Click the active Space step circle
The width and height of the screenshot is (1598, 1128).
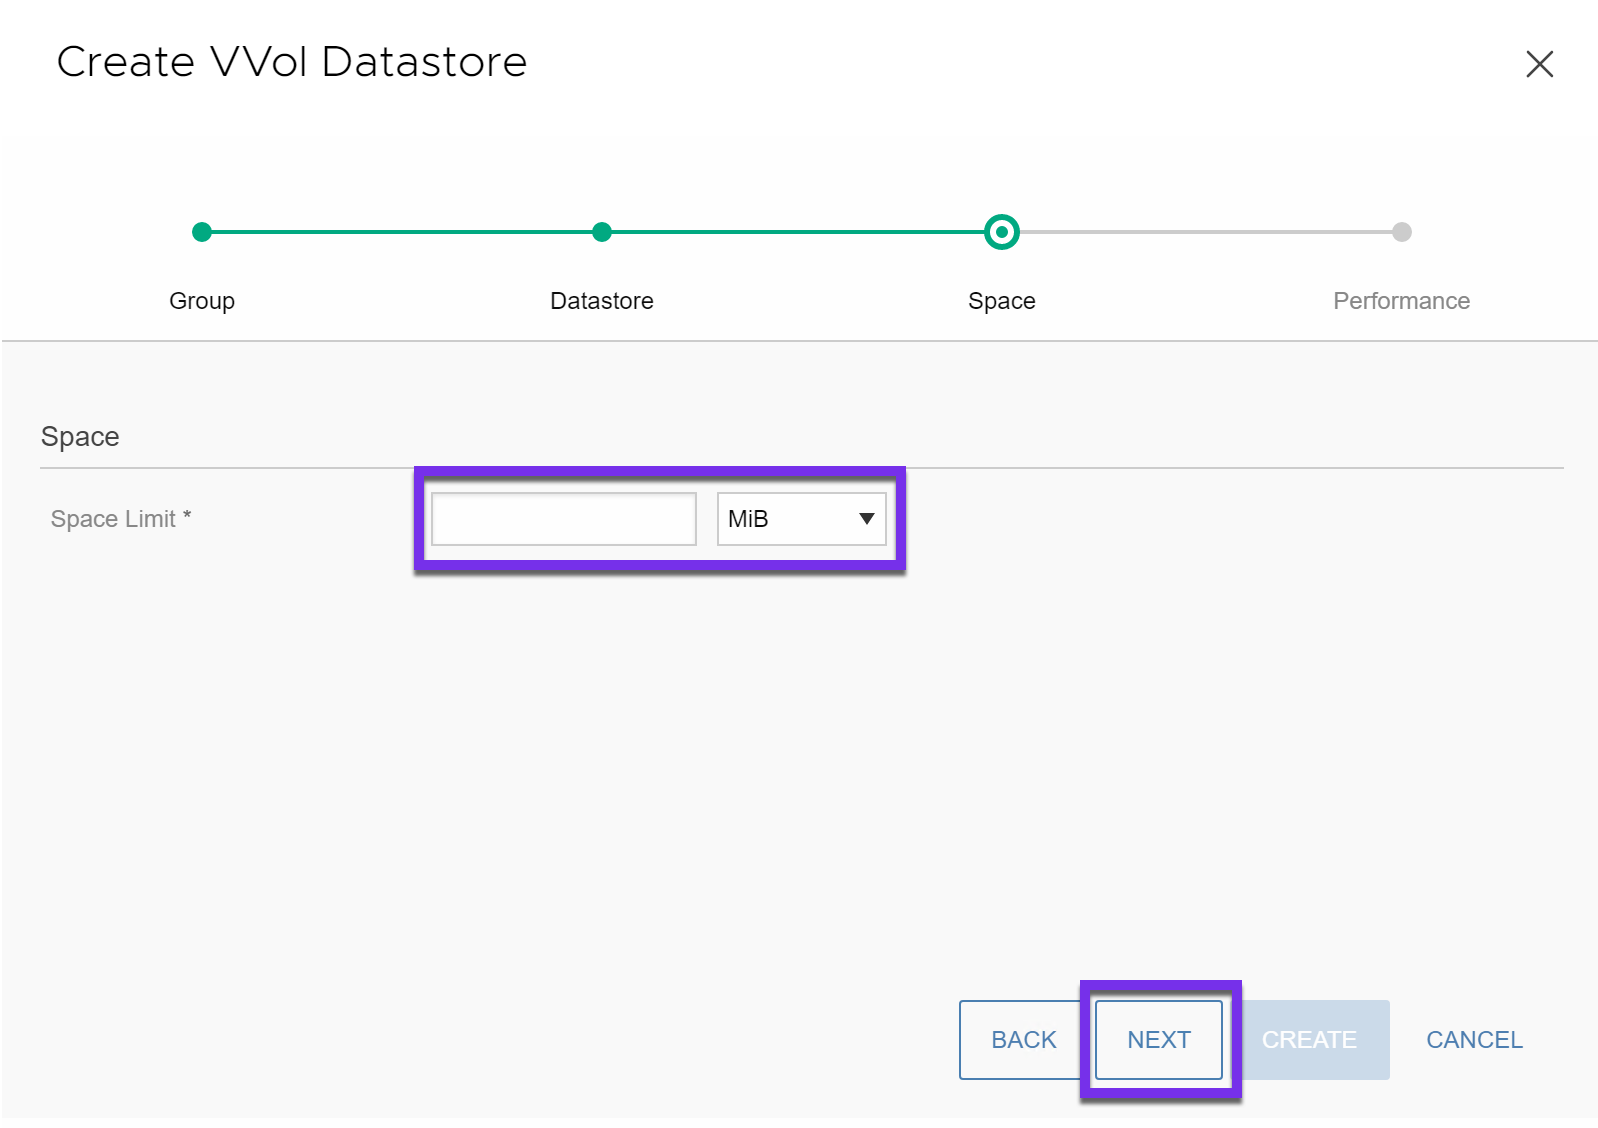coord(1001,232)
